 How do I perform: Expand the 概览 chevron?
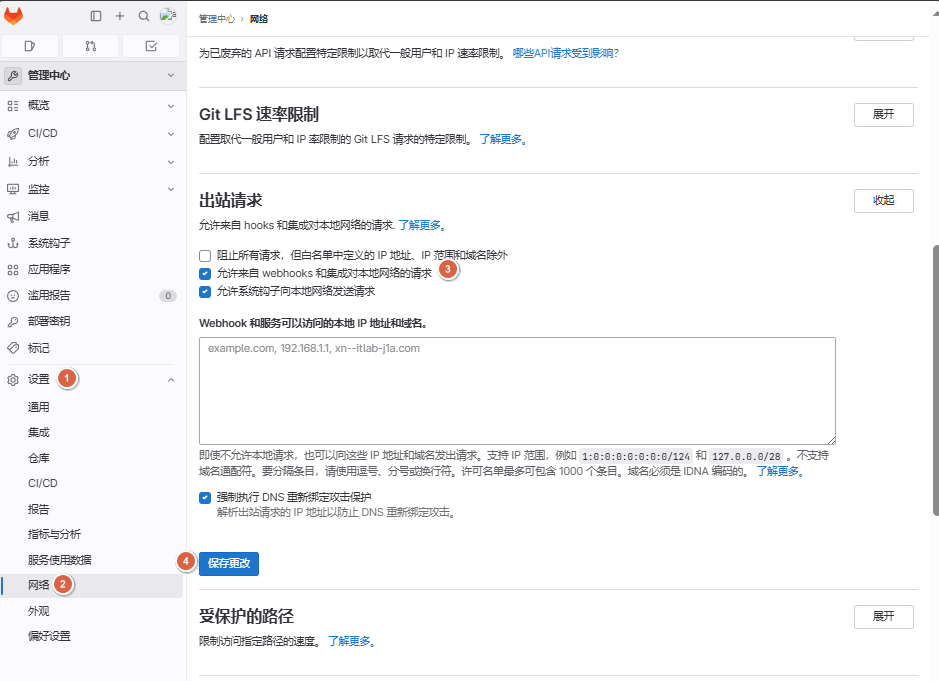click(171, 106)
